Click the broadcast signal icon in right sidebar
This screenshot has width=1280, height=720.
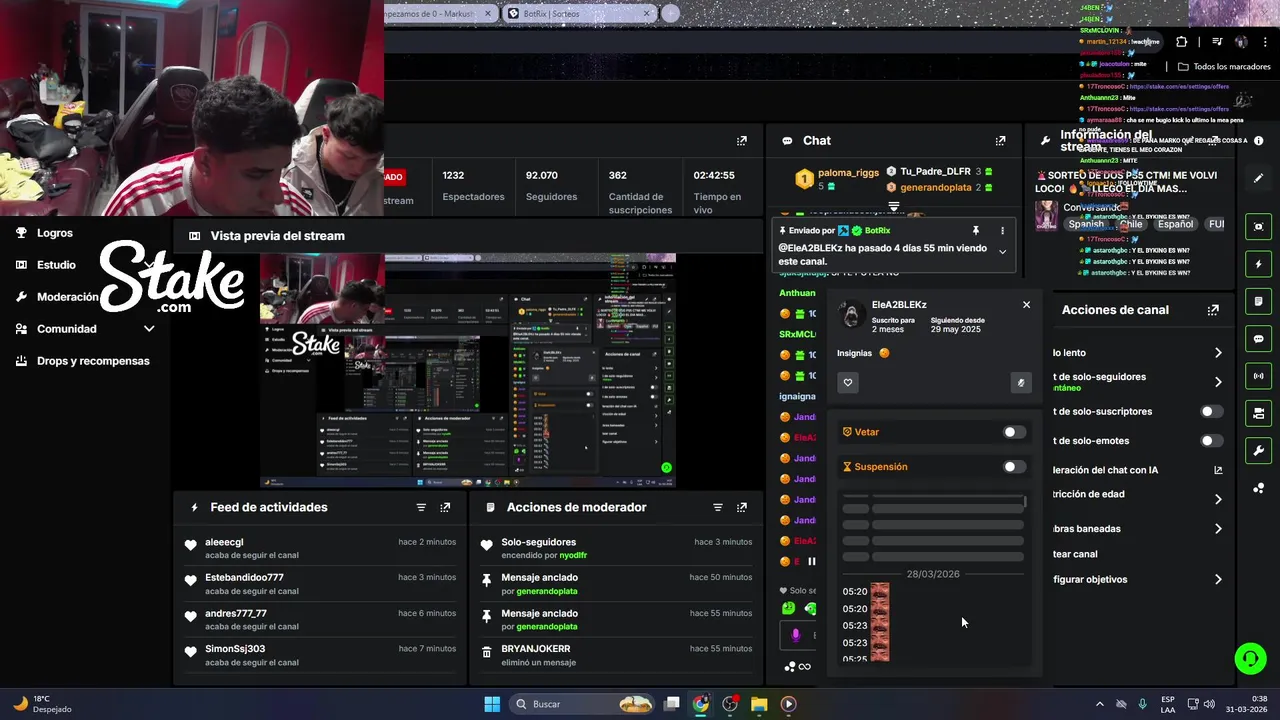coord(1259,376)
